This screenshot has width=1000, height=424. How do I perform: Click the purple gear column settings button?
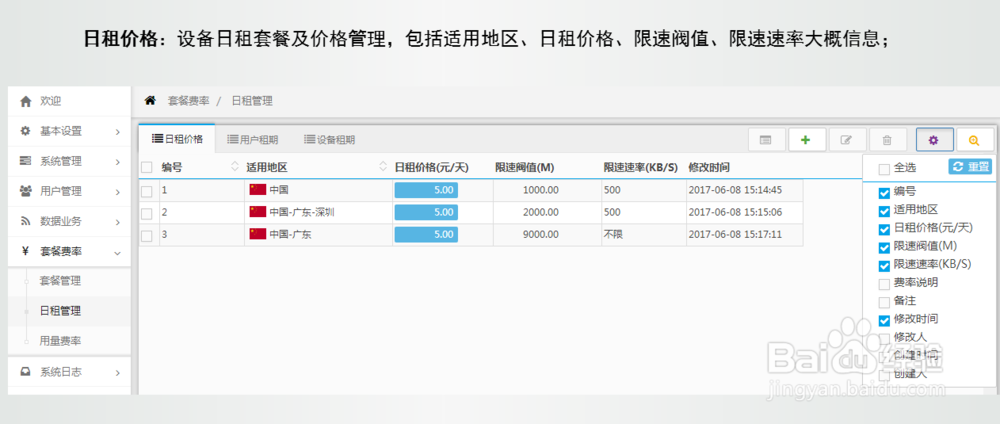tap(934, 140)
